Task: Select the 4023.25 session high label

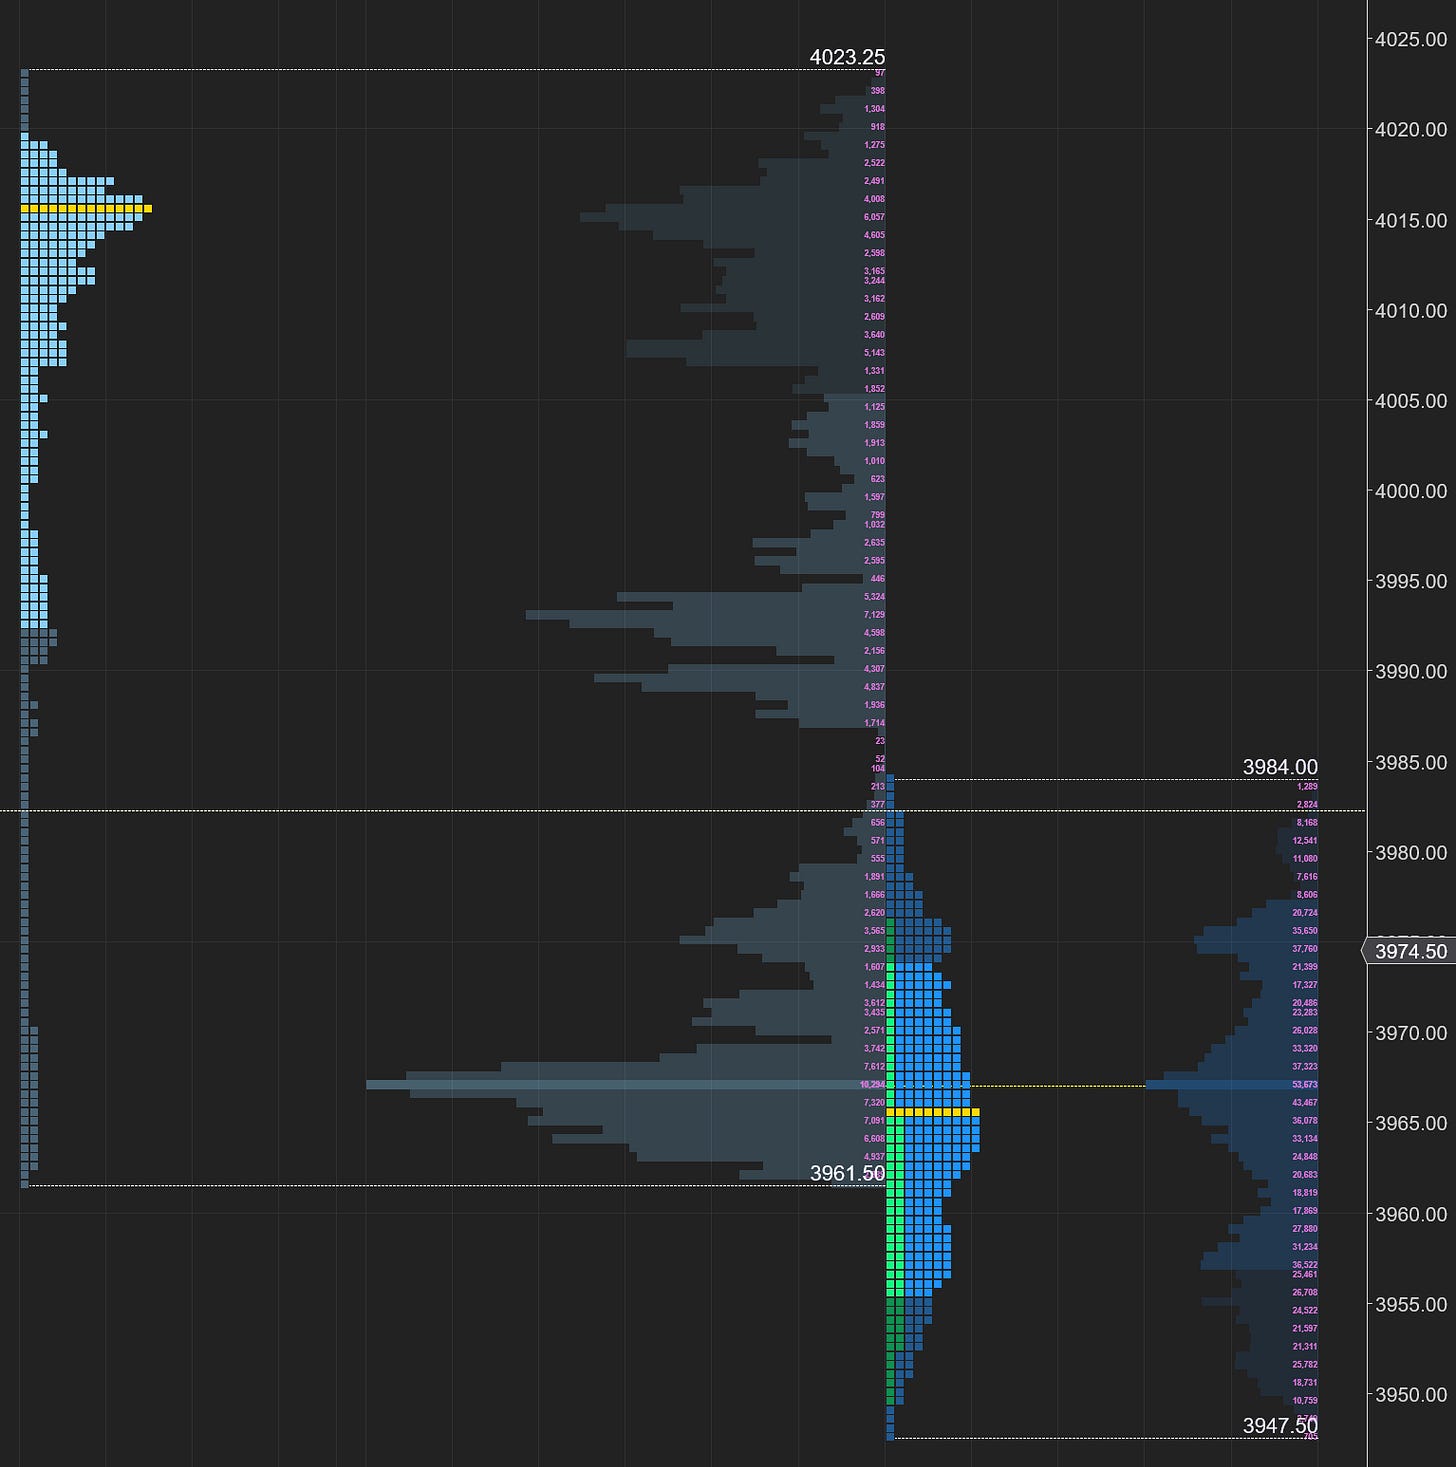Action: tap(847, 57)
